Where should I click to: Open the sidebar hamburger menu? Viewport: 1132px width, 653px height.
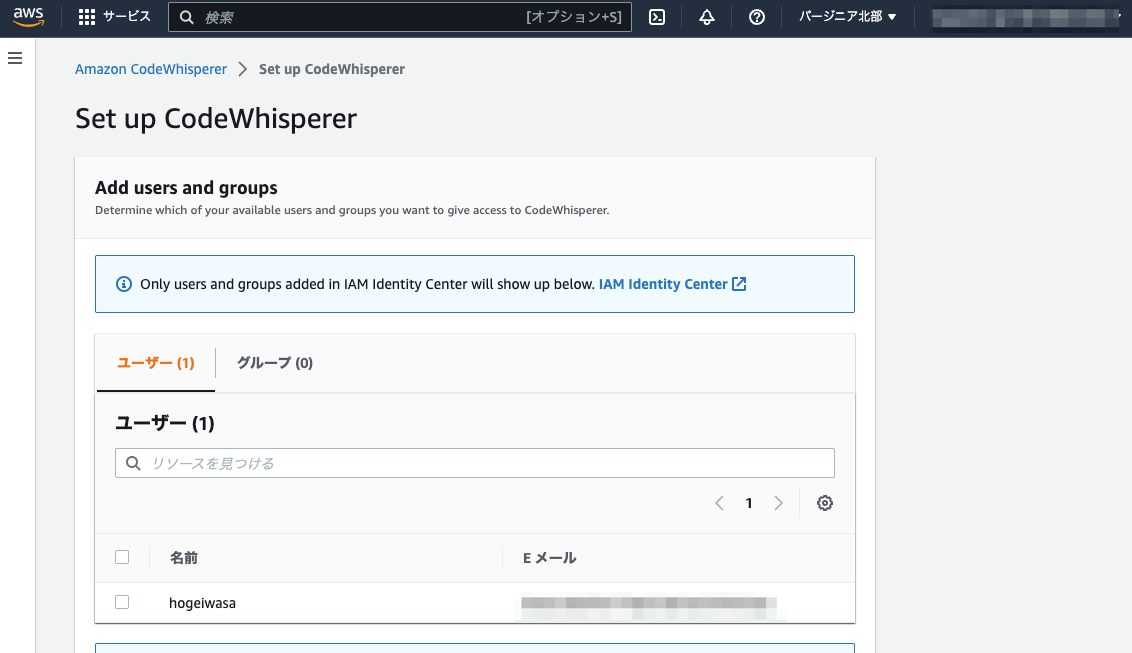(x=14, y=58)
